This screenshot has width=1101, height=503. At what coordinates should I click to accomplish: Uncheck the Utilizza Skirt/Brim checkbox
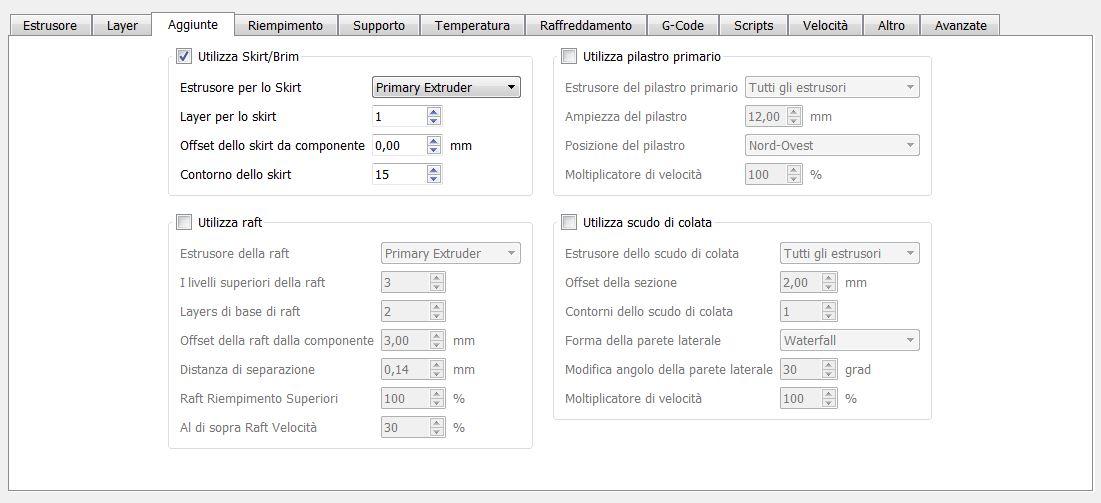(x=184, y=57)
